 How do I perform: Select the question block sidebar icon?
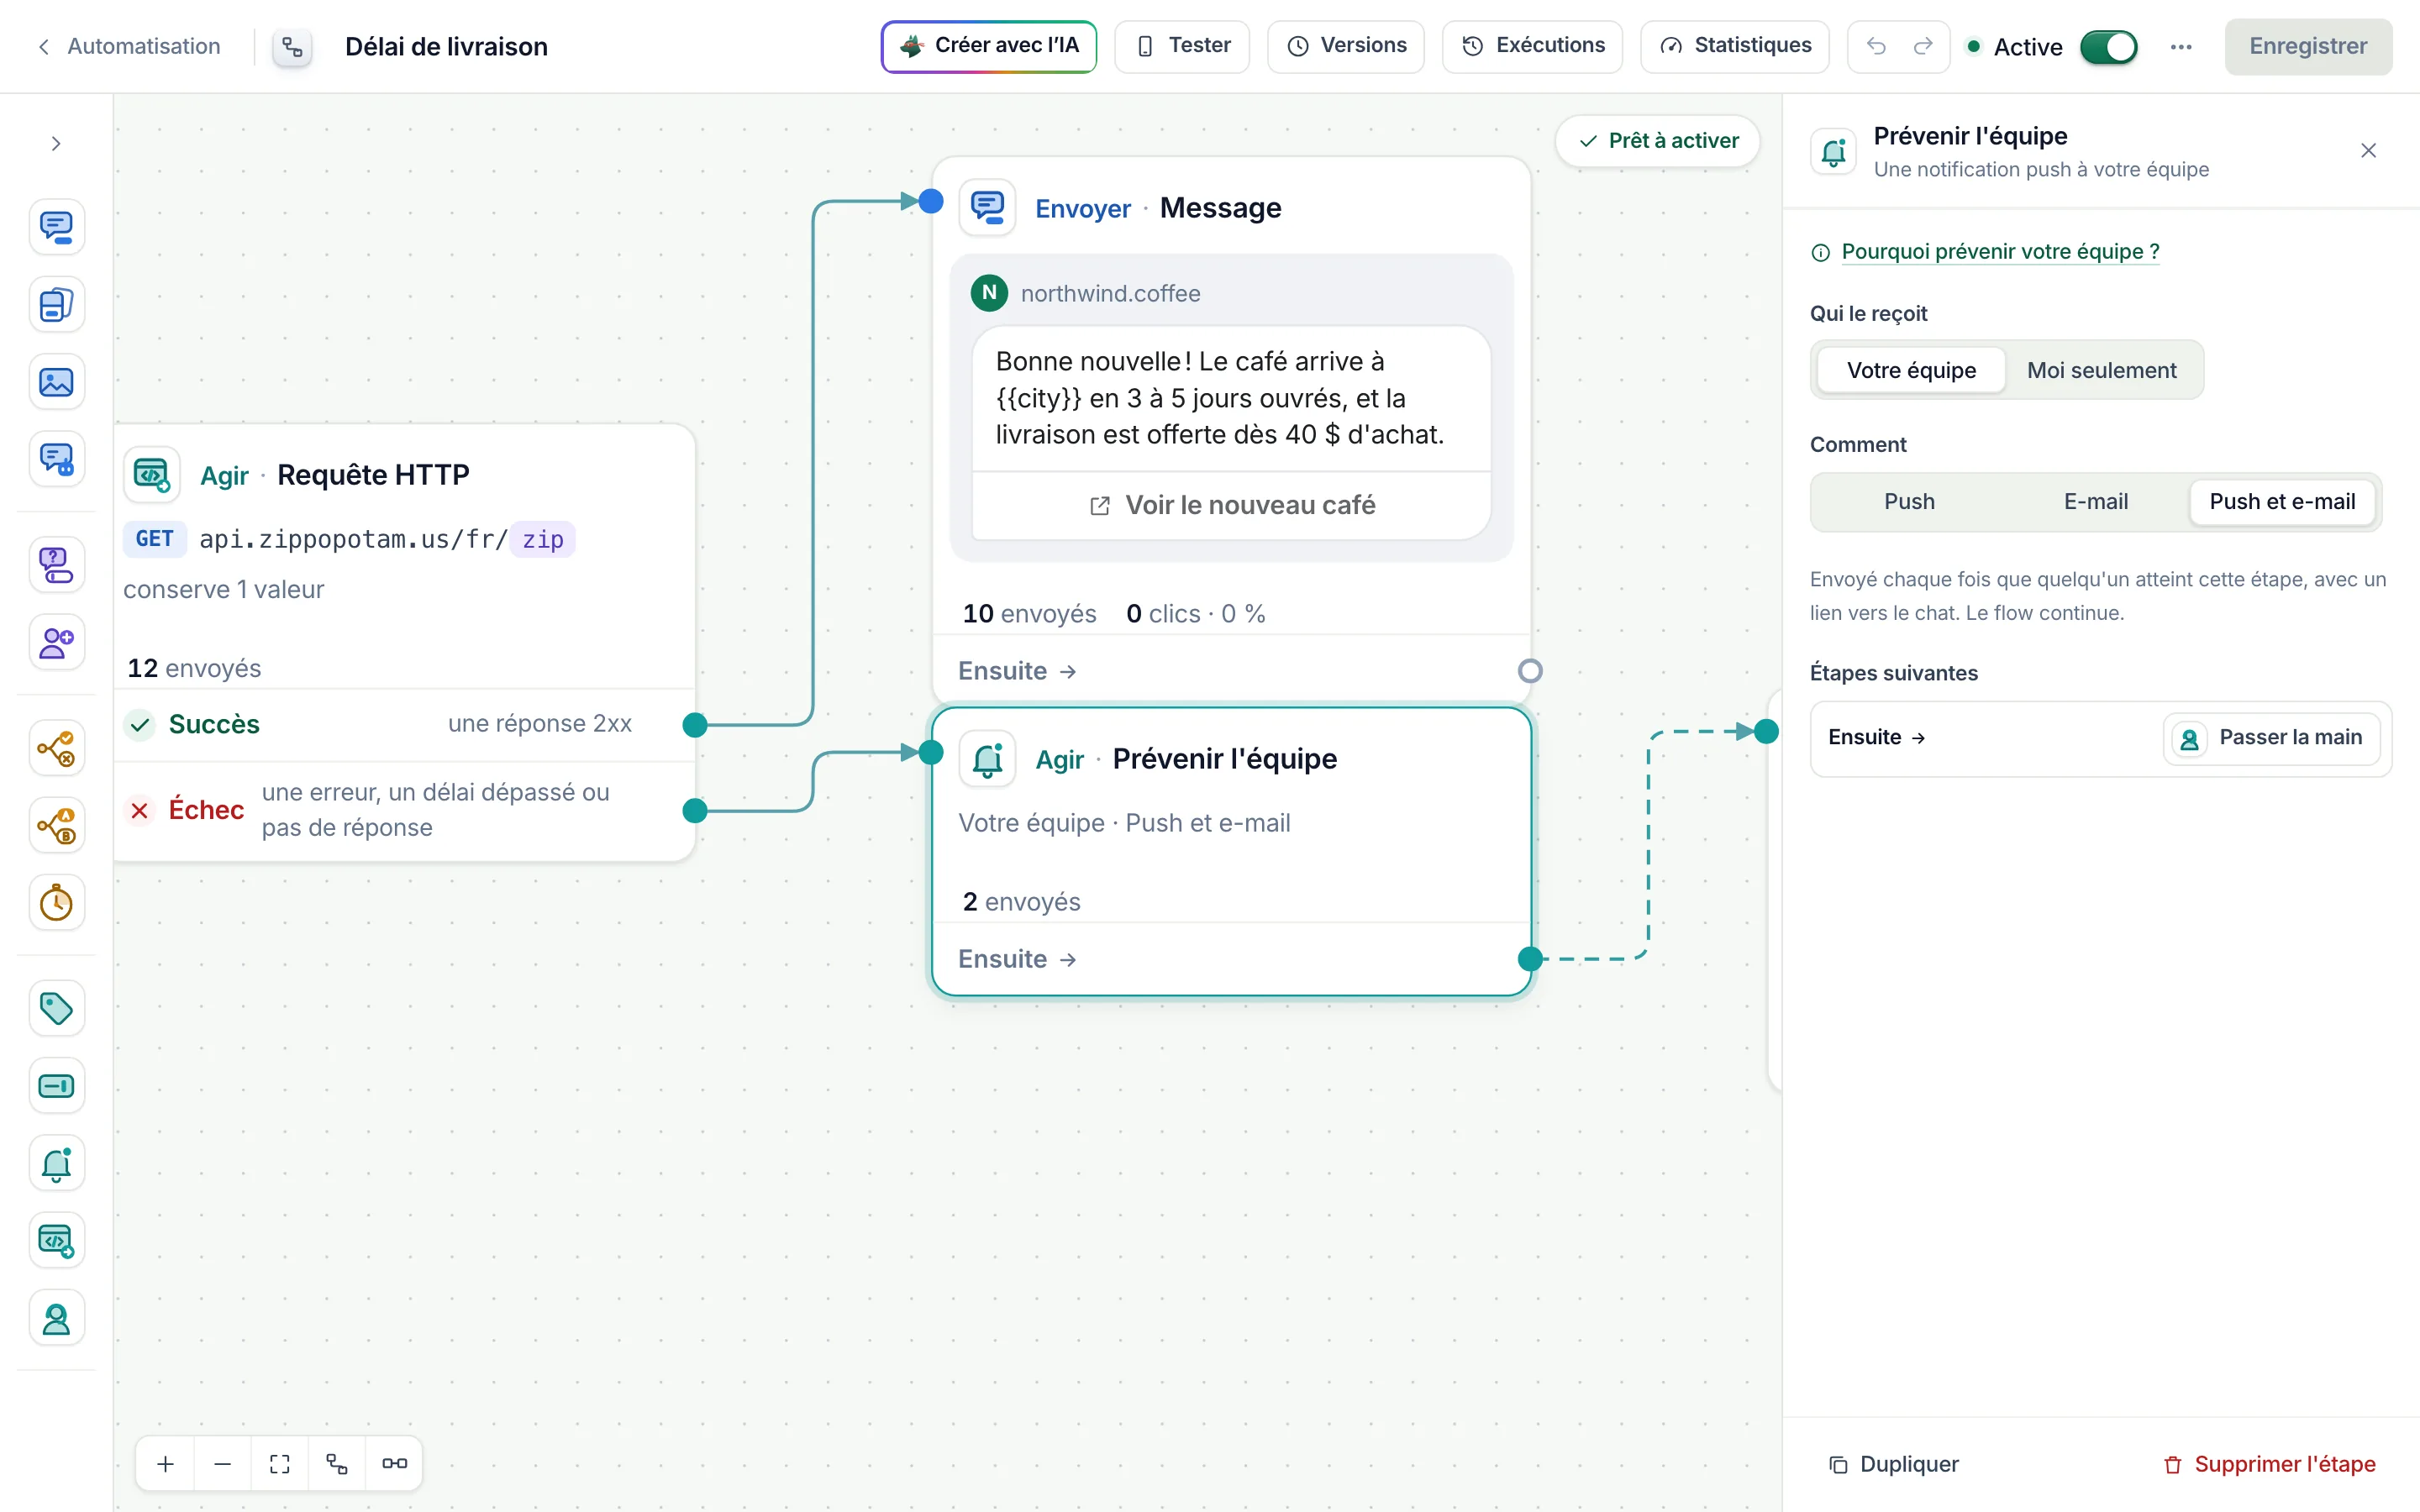pos(57,565)
